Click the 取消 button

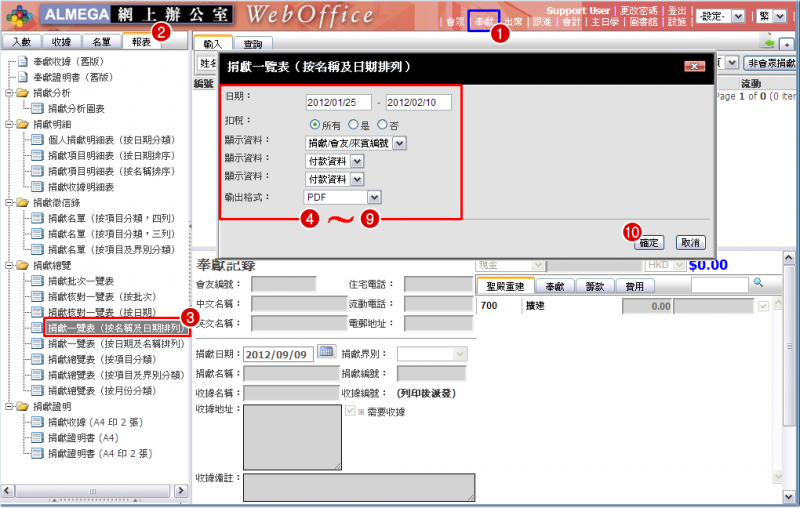(x=690, y=243)
